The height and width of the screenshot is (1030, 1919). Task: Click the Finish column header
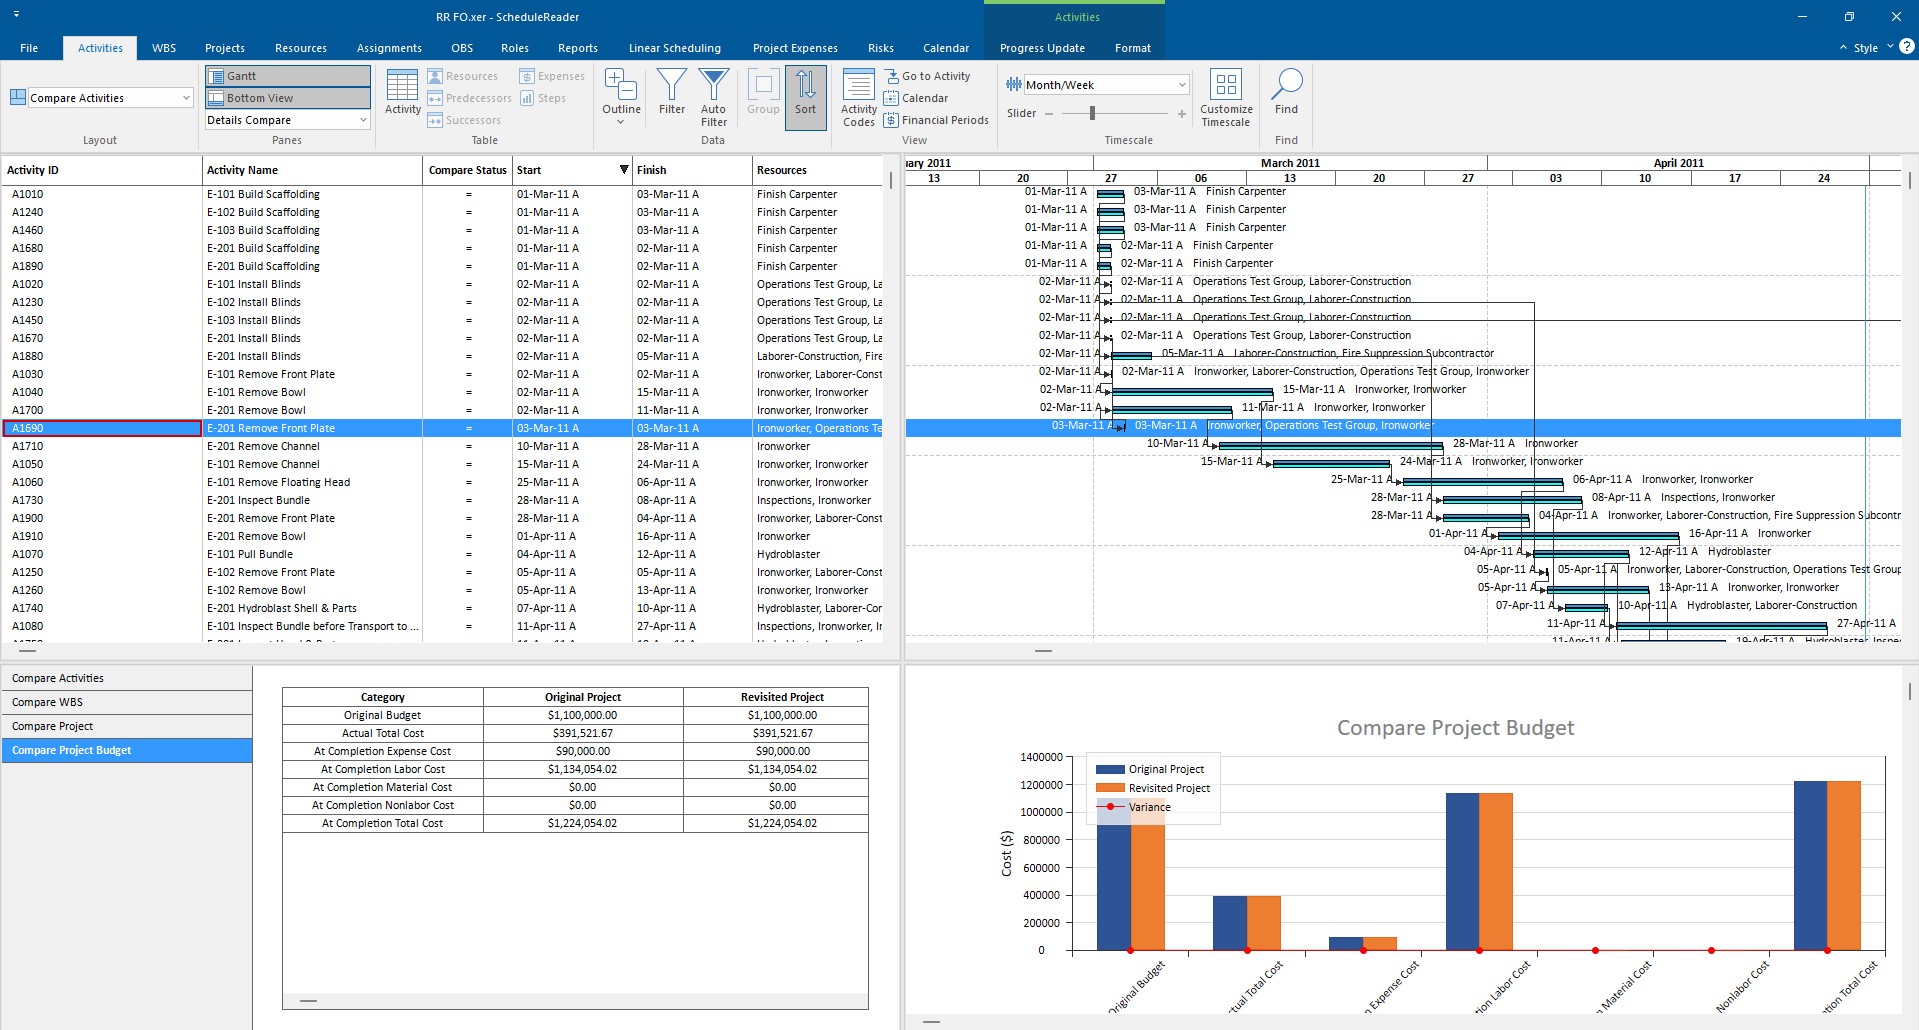point(692,170)
